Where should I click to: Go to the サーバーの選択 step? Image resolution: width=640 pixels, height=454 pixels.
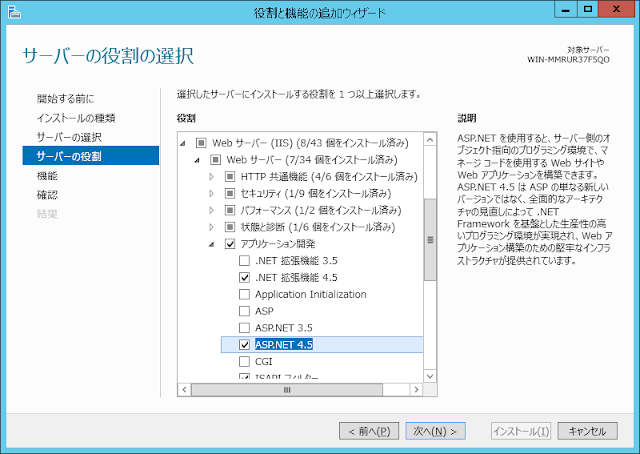coord(69,137)
